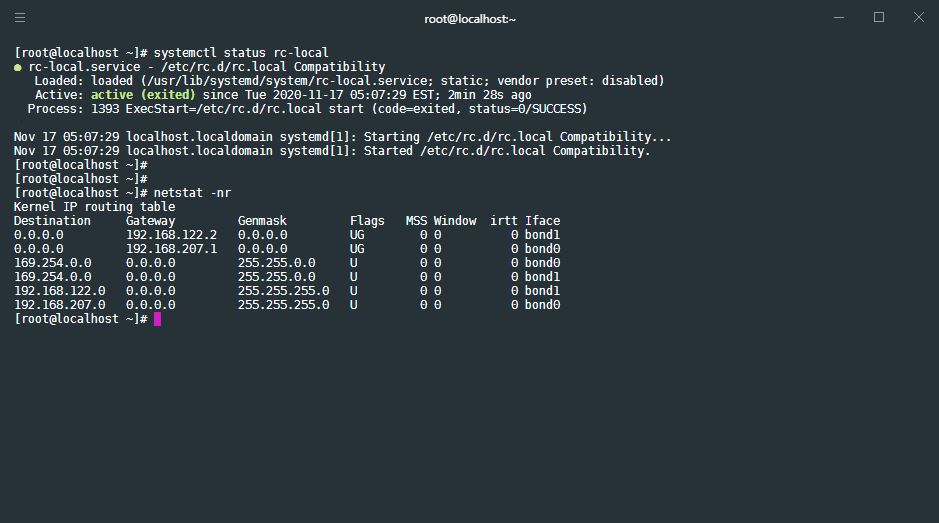Image resolution: width=939 pixels, height=523 pixels.
Task: Click the 'Iface' column header
Action: [x=543, y=220]
